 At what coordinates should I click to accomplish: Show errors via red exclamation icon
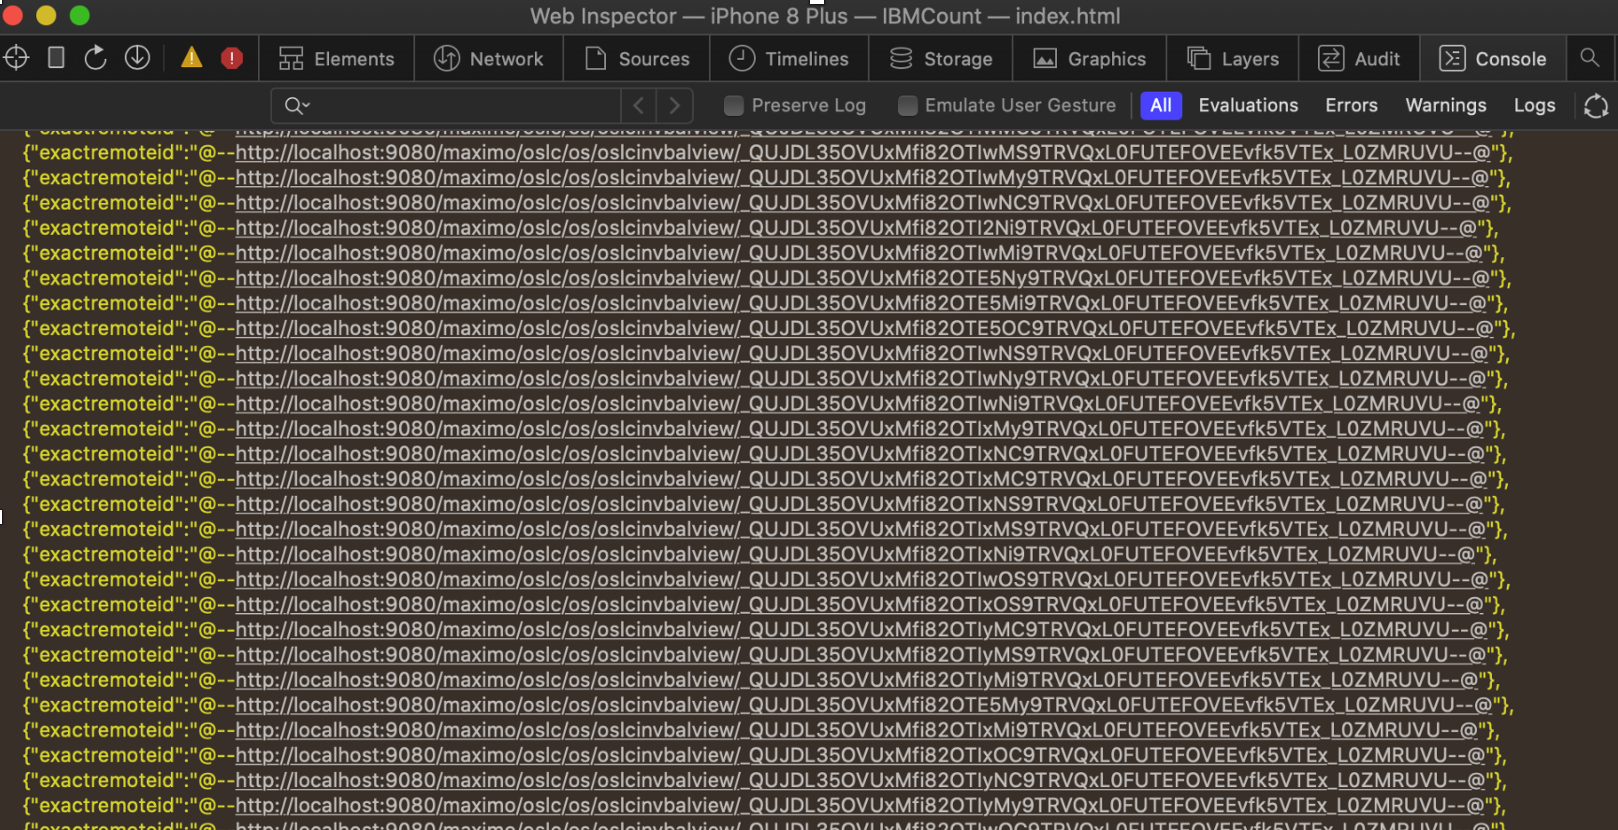(x=232, y=58)
